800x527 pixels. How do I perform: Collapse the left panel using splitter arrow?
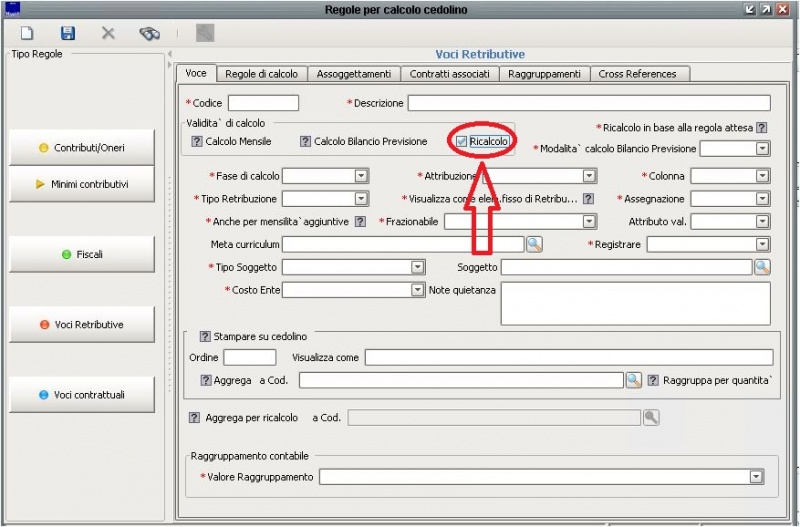click(x=169, y=53)
